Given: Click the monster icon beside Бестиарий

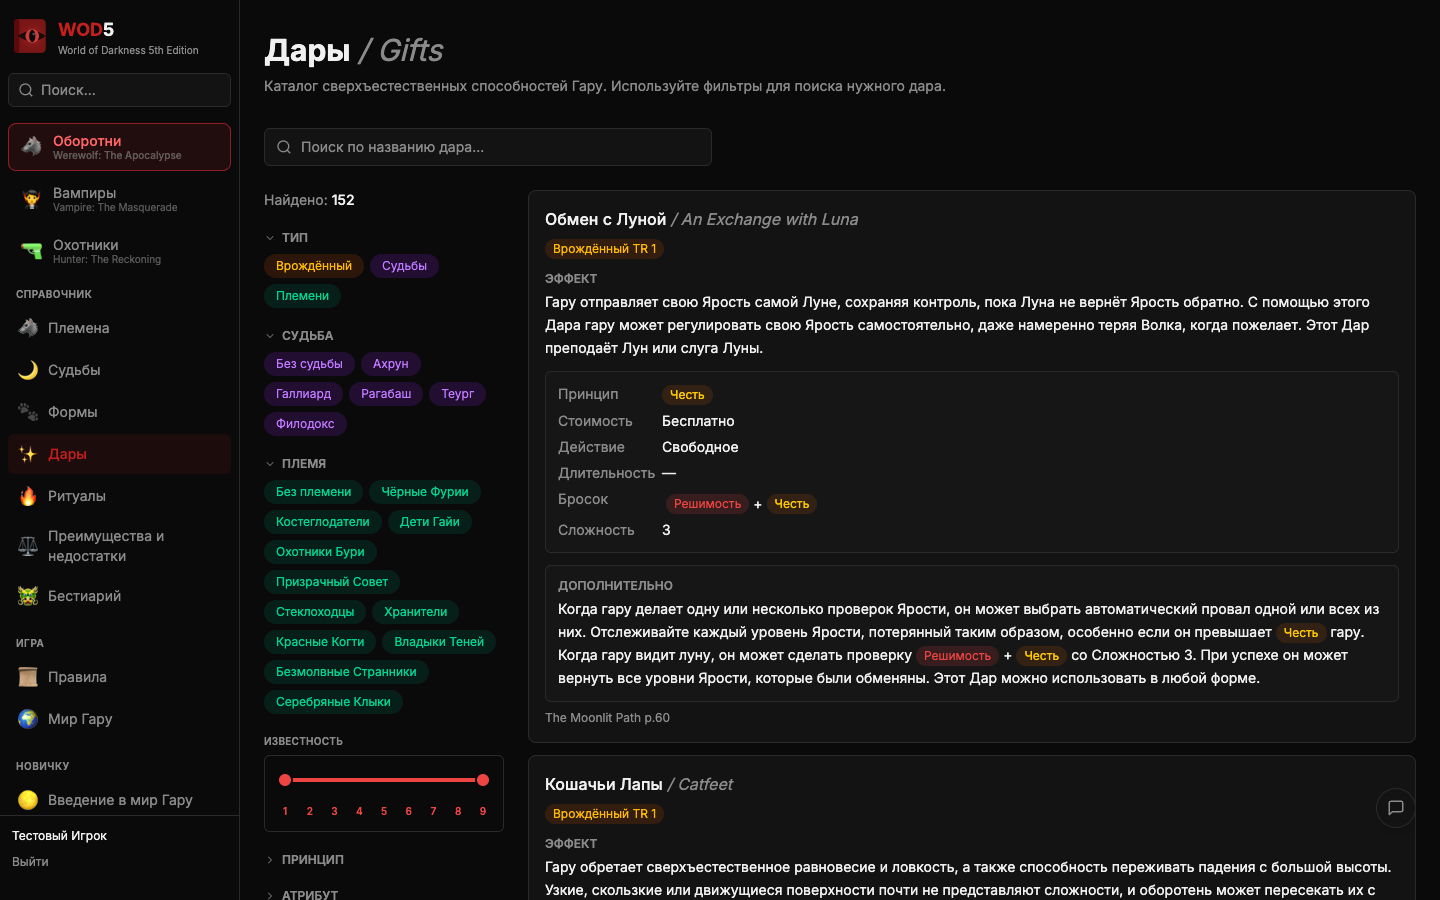Looking at the screenshot, I should 28,596.
